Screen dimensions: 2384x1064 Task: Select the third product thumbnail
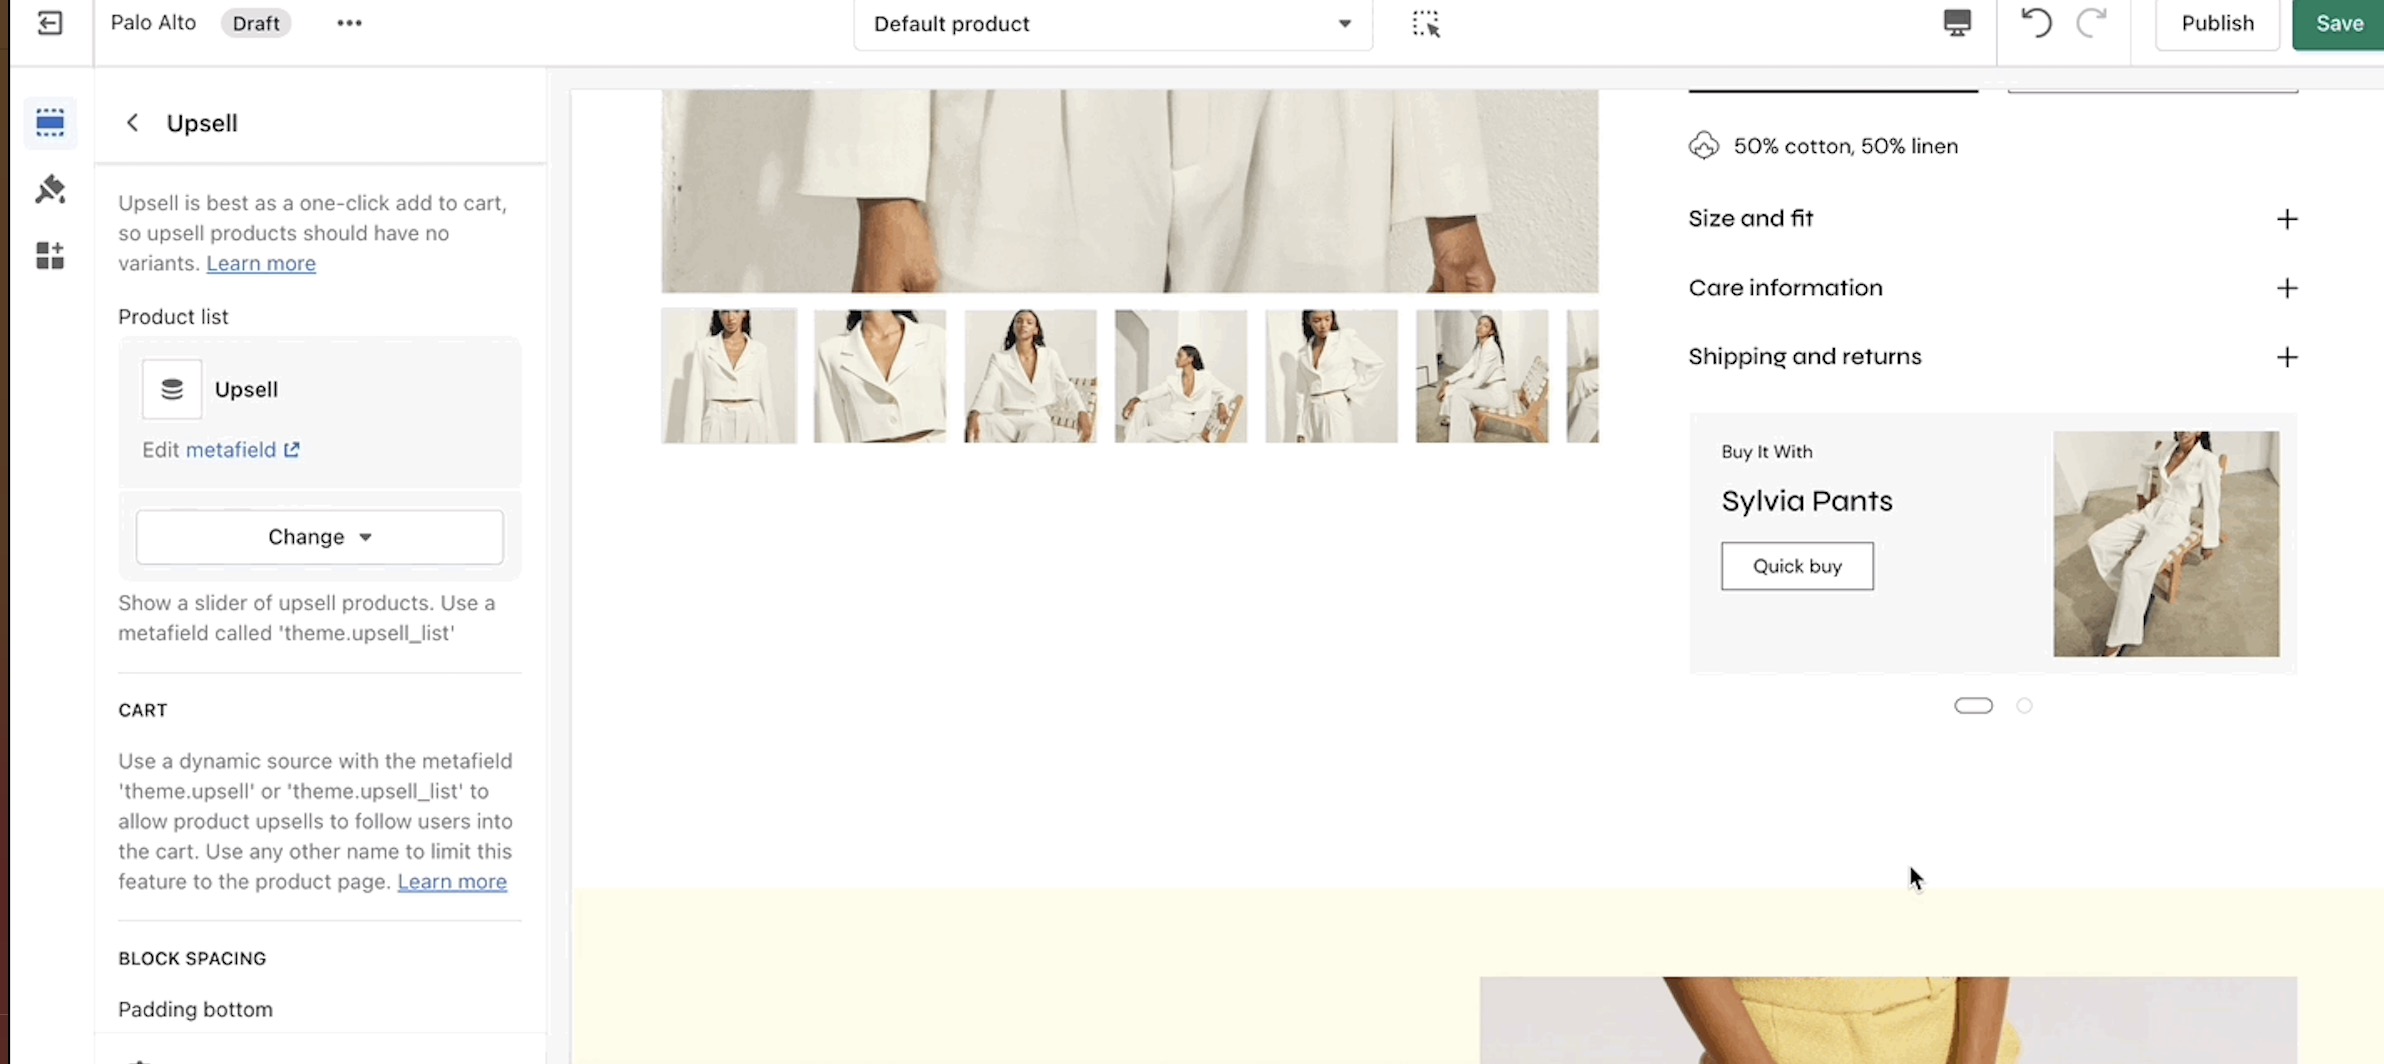[x=1030, y=376]
